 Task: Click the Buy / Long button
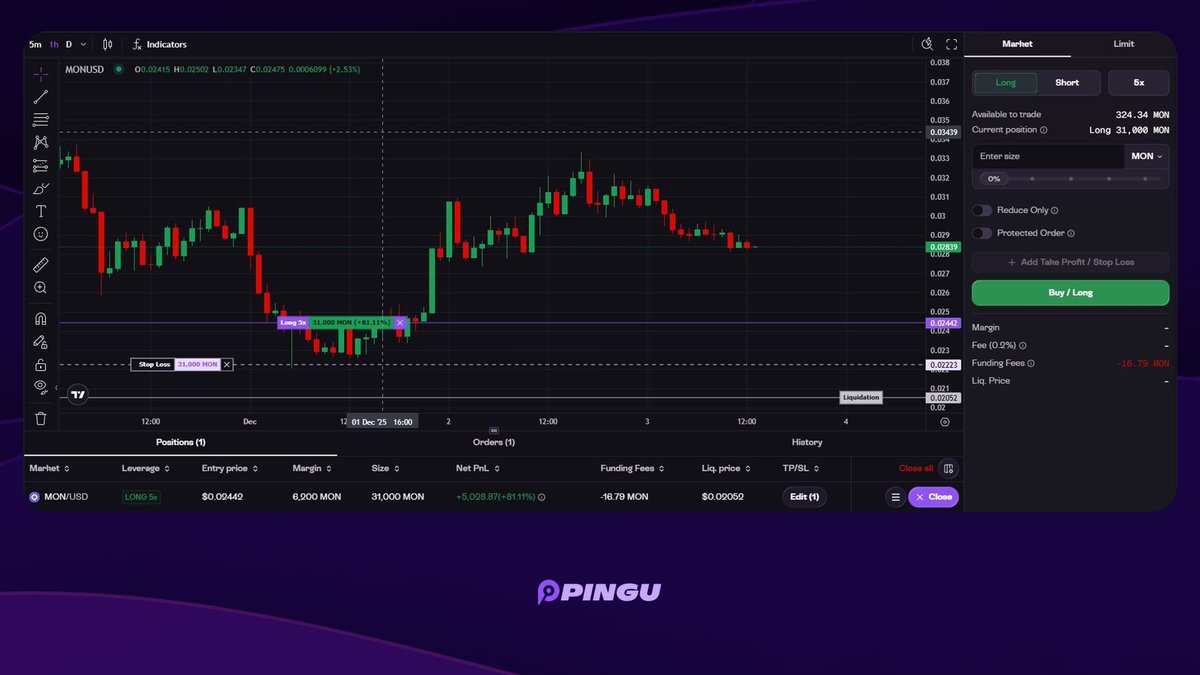(x=1070, y=293)
